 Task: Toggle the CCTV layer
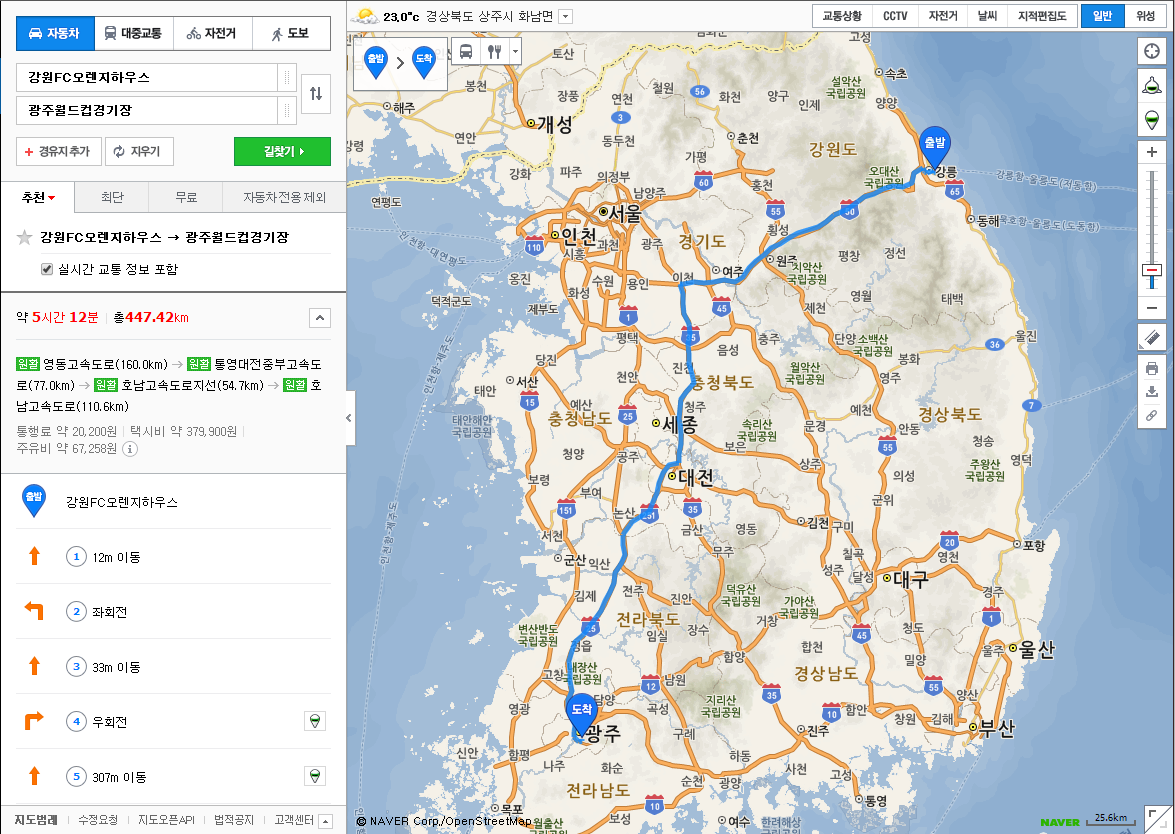click(x=895, y=16)
